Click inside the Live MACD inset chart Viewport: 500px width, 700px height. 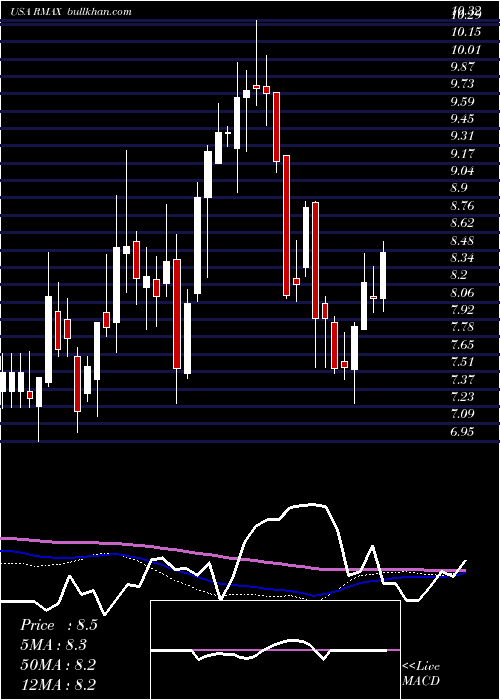pyautogui.click(x=275, y=650)
